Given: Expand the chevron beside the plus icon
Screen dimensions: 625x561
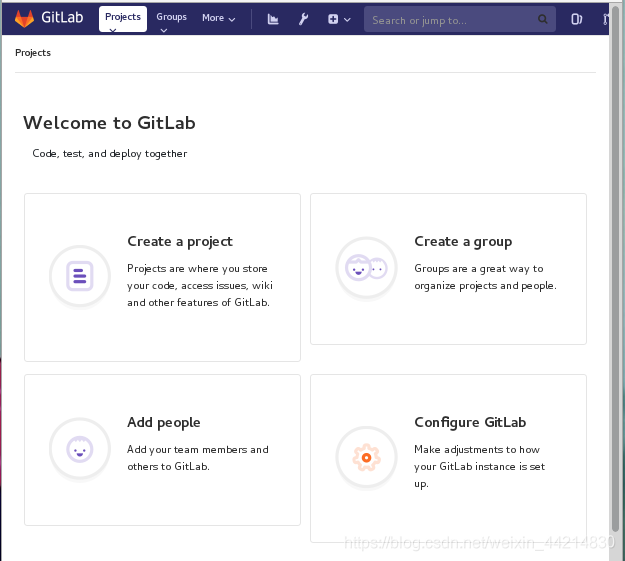Looking at the screenshot, I should click(347, 19).
